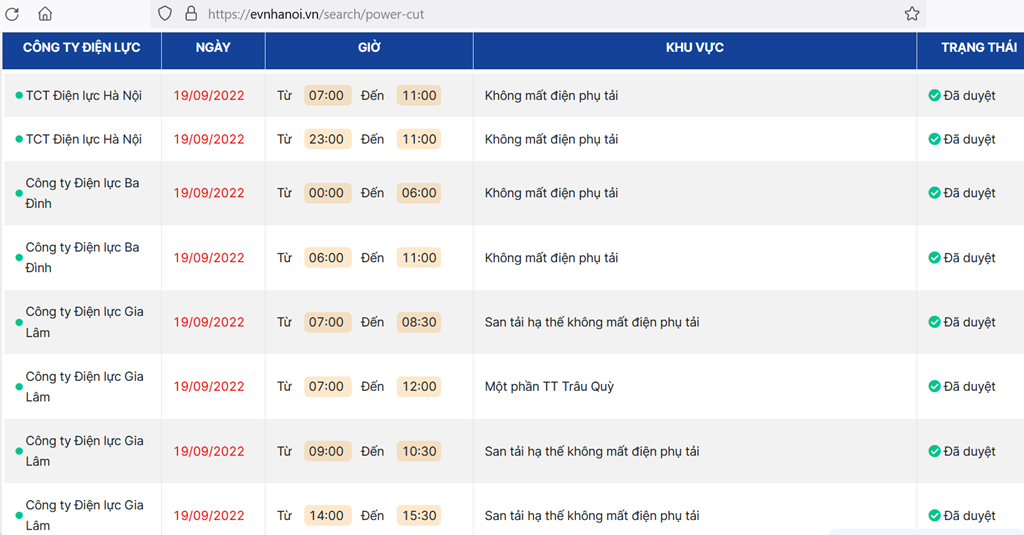Select the NGÀY column header
The image size is (1024, 535).
213,47
